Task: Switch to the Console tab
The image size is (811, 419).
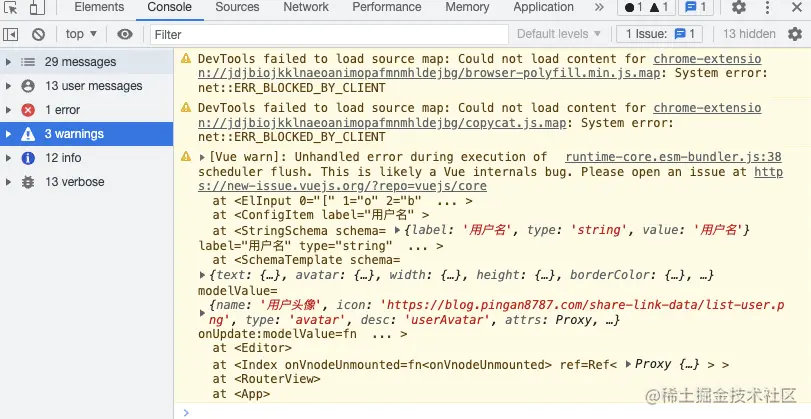Action: (169, 7)
